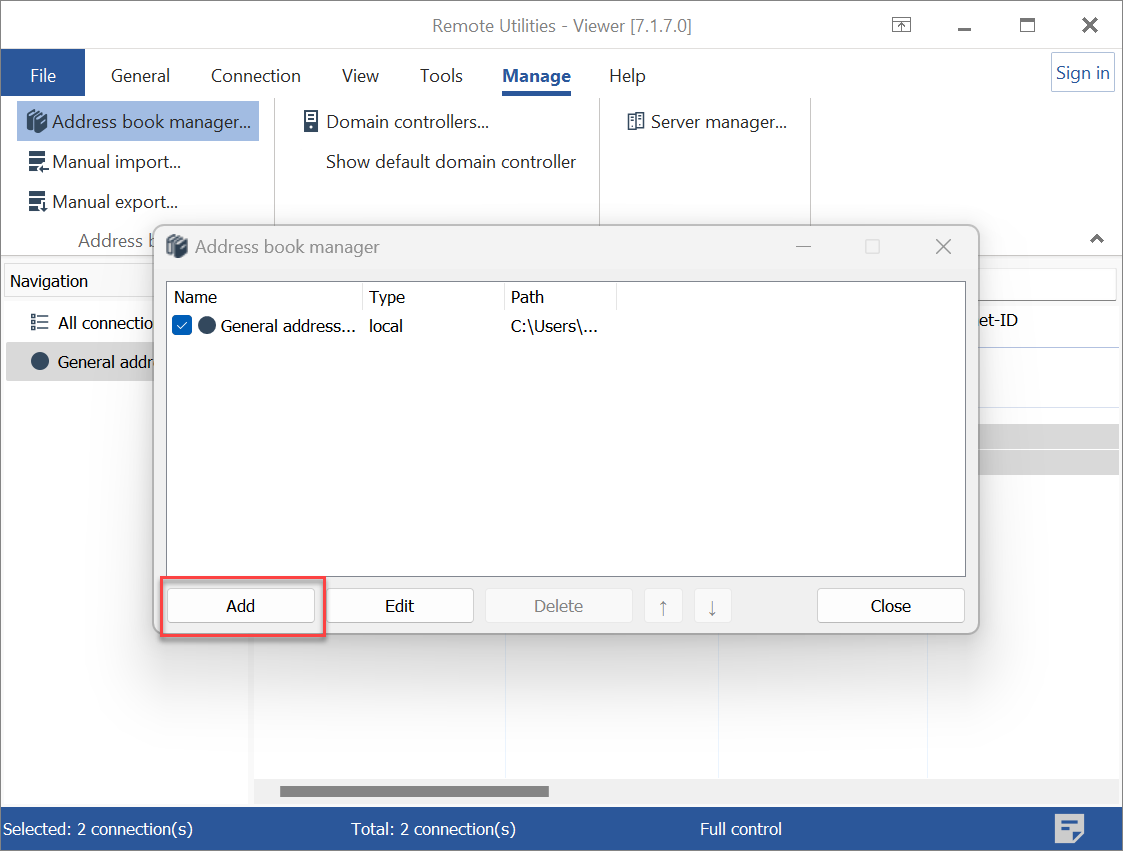The width and height of the screenshot is (1123, 851).
Task: Switch to the Tools tab
Action: click(441, 76)
